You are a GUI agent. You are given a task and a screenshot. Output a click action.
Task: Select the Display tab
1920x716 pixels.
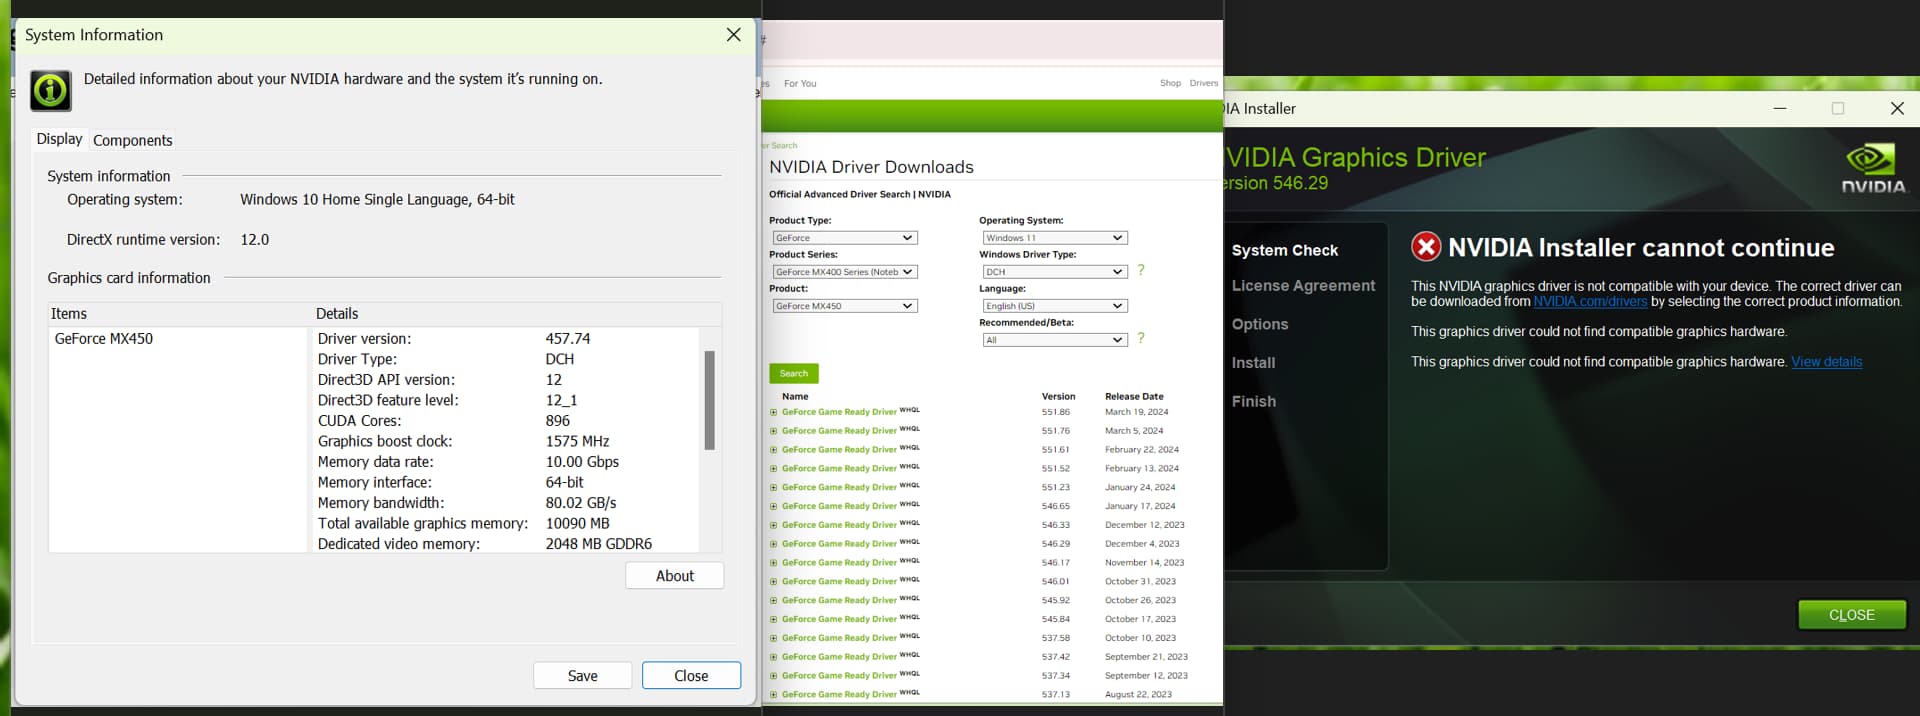coord(59,140)
